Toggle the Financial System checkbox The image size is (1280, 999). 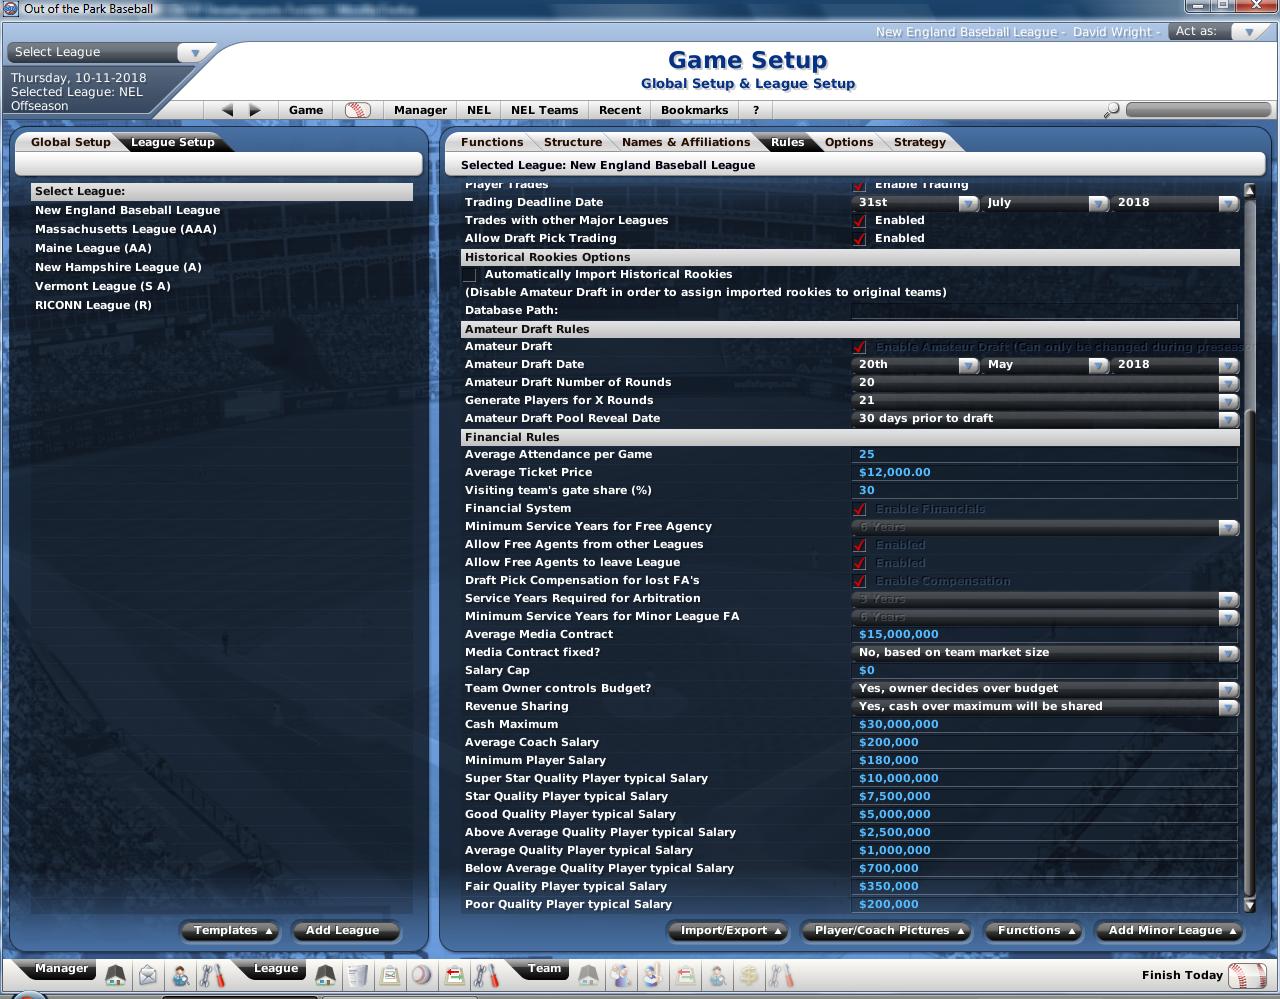tap(860, 509)
